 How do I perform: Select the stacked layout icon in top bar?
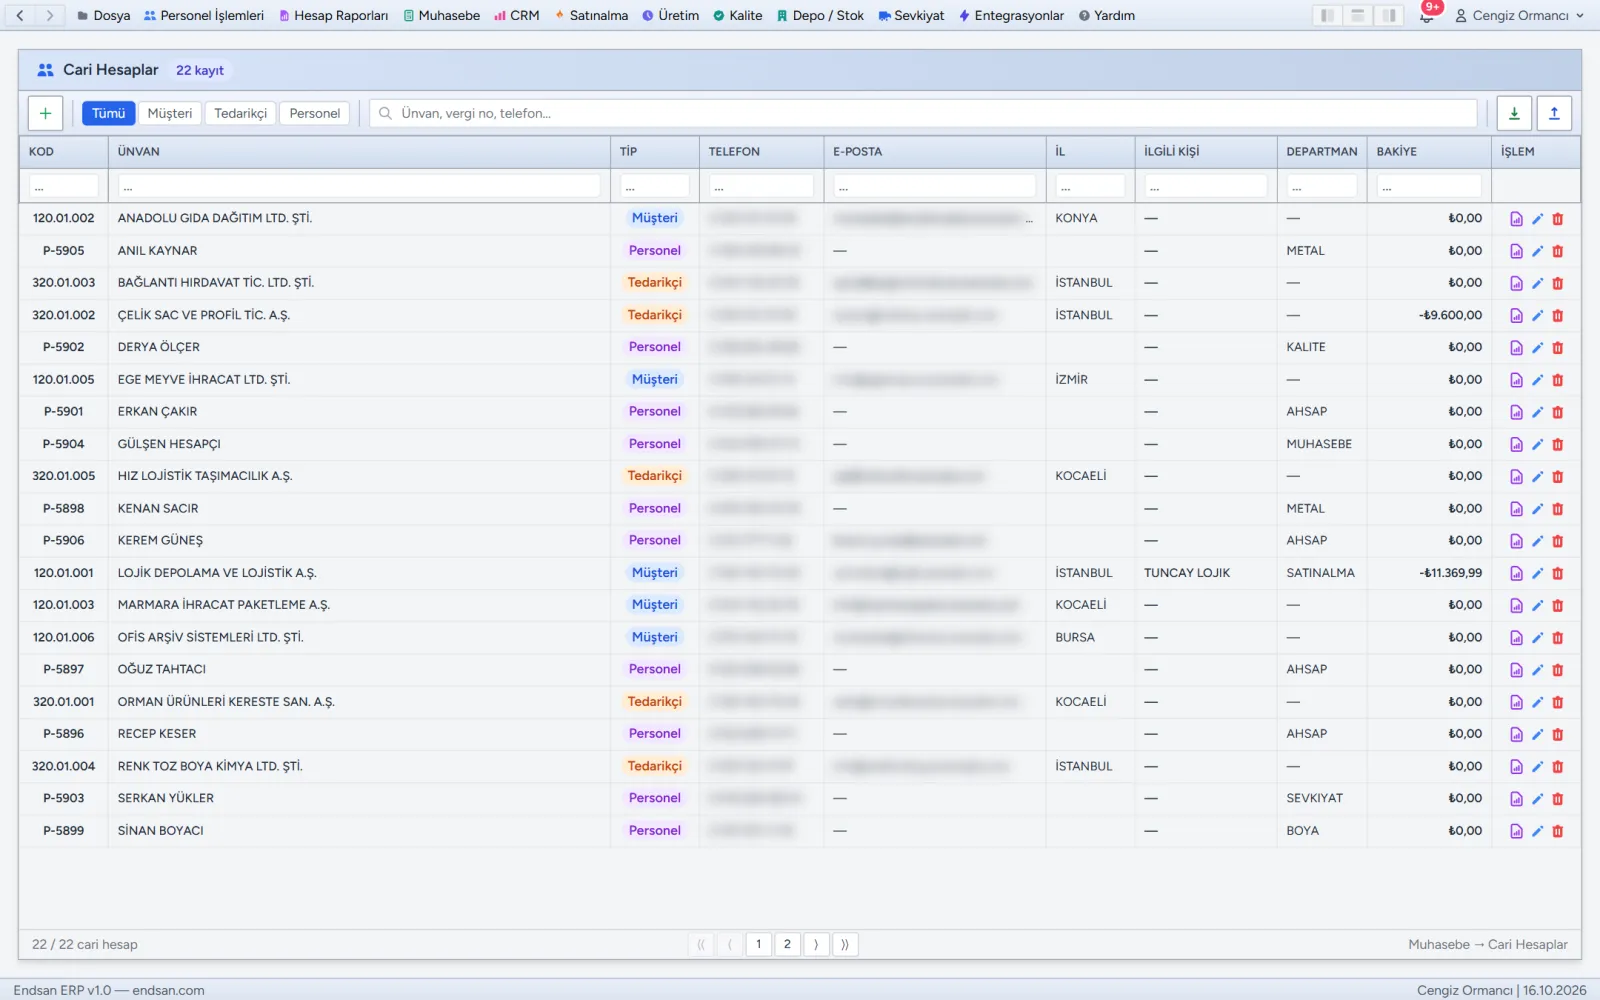[1357, 15]
